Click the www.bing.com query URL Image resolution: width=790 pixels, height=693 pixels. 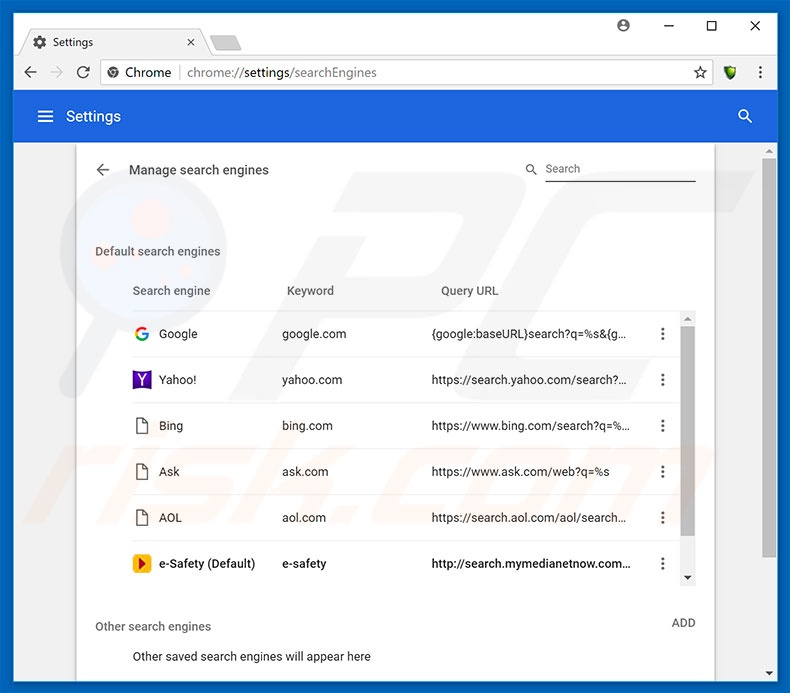point(530,426)
